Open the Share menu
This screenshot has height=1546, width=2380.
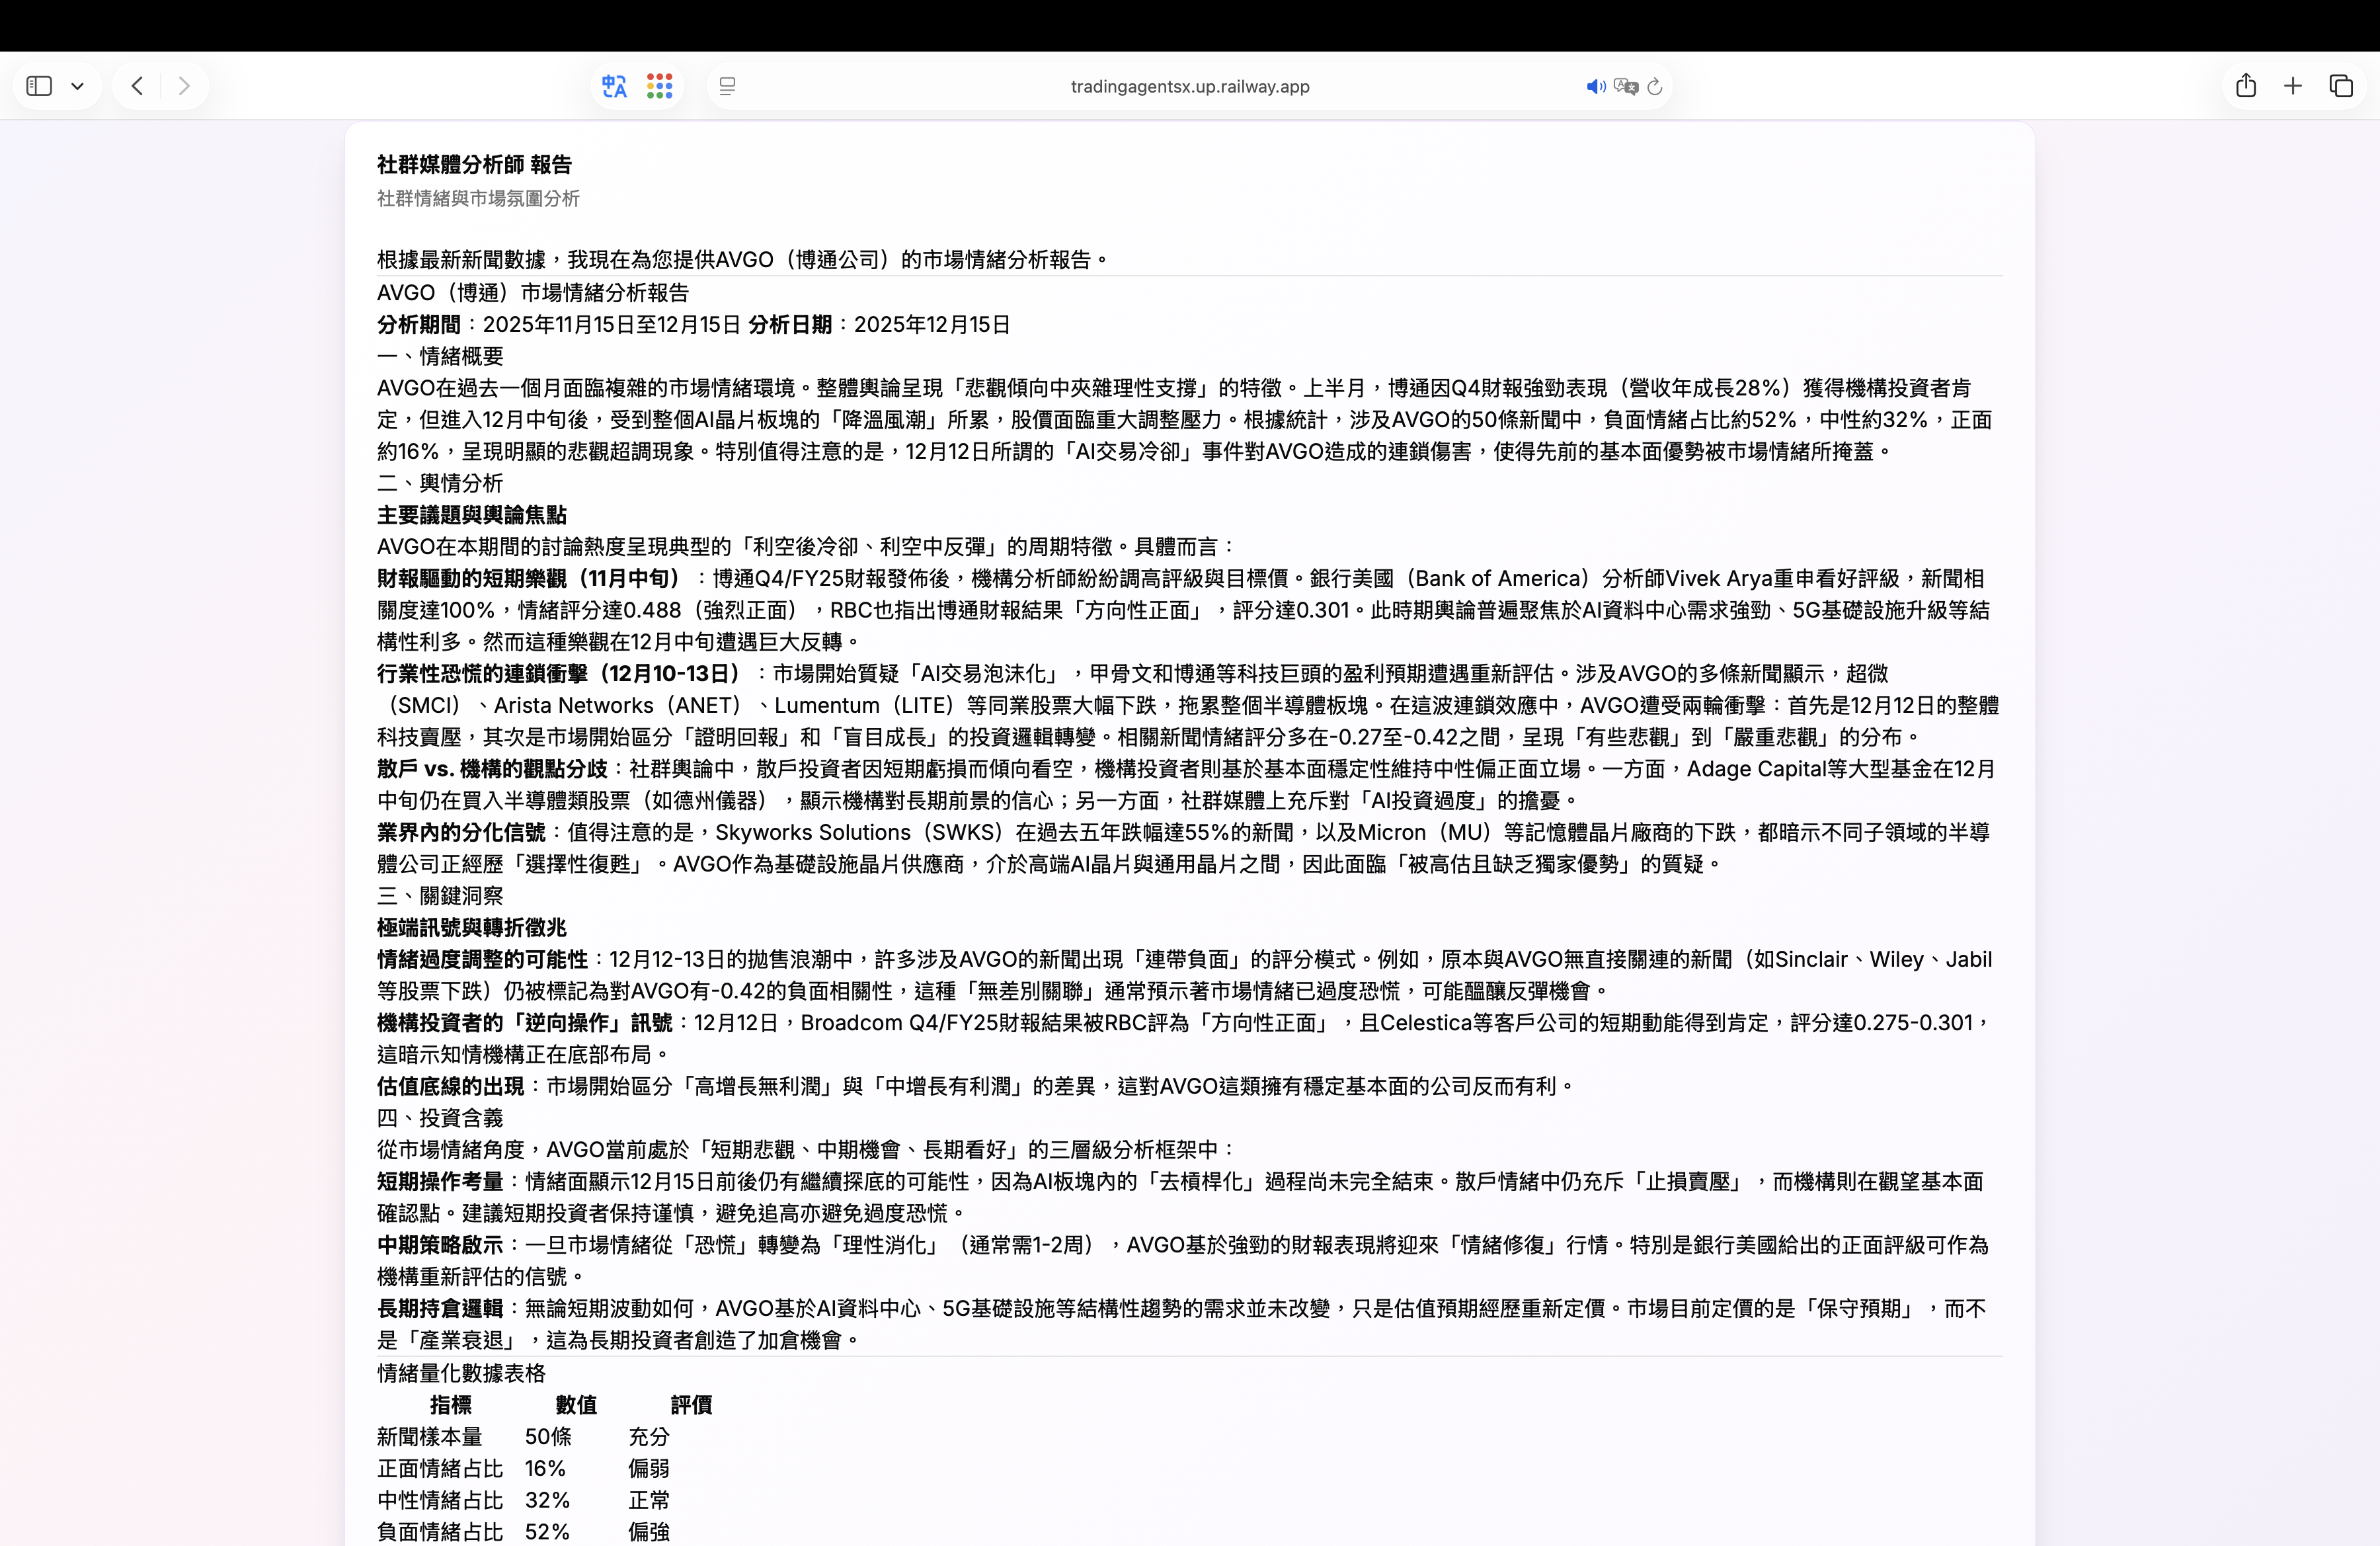[2246, 85]
